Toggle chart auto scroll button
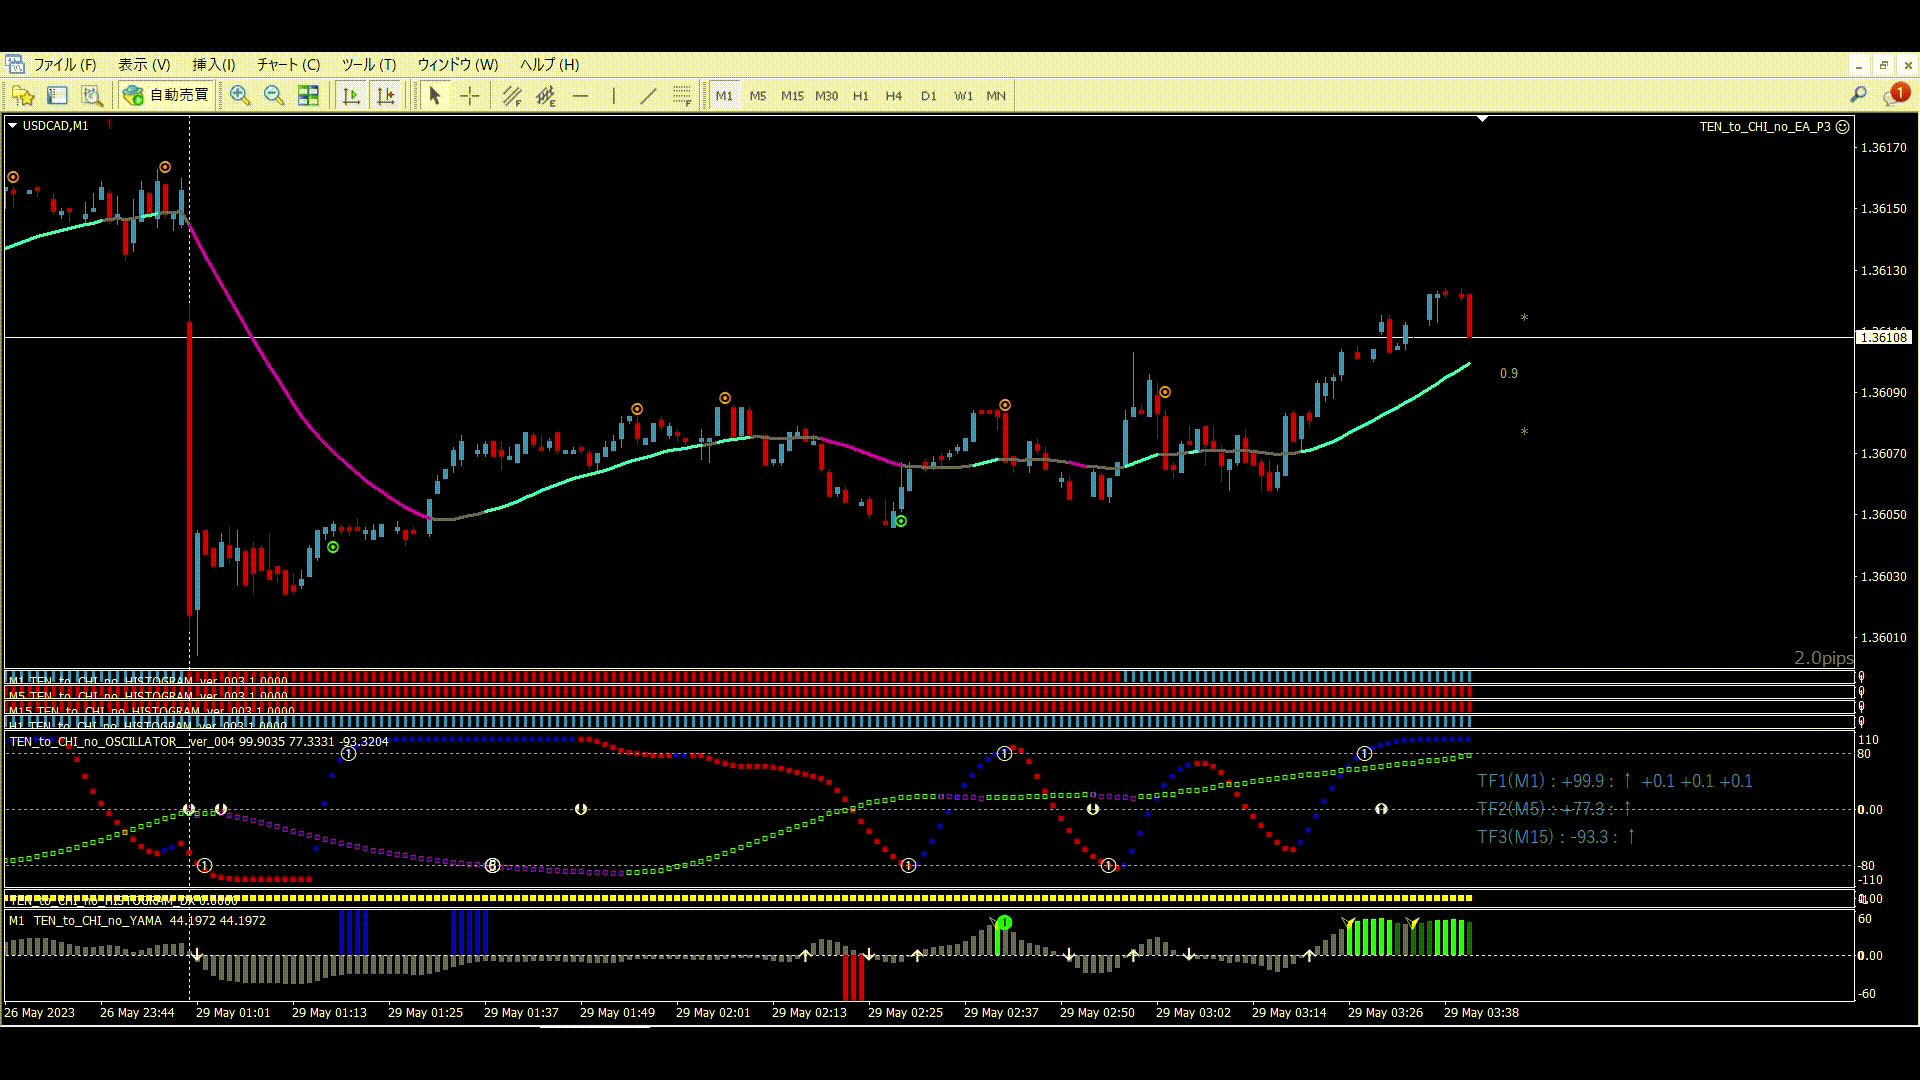The width and height of the screenshot is (1920, 1080). 351,95
